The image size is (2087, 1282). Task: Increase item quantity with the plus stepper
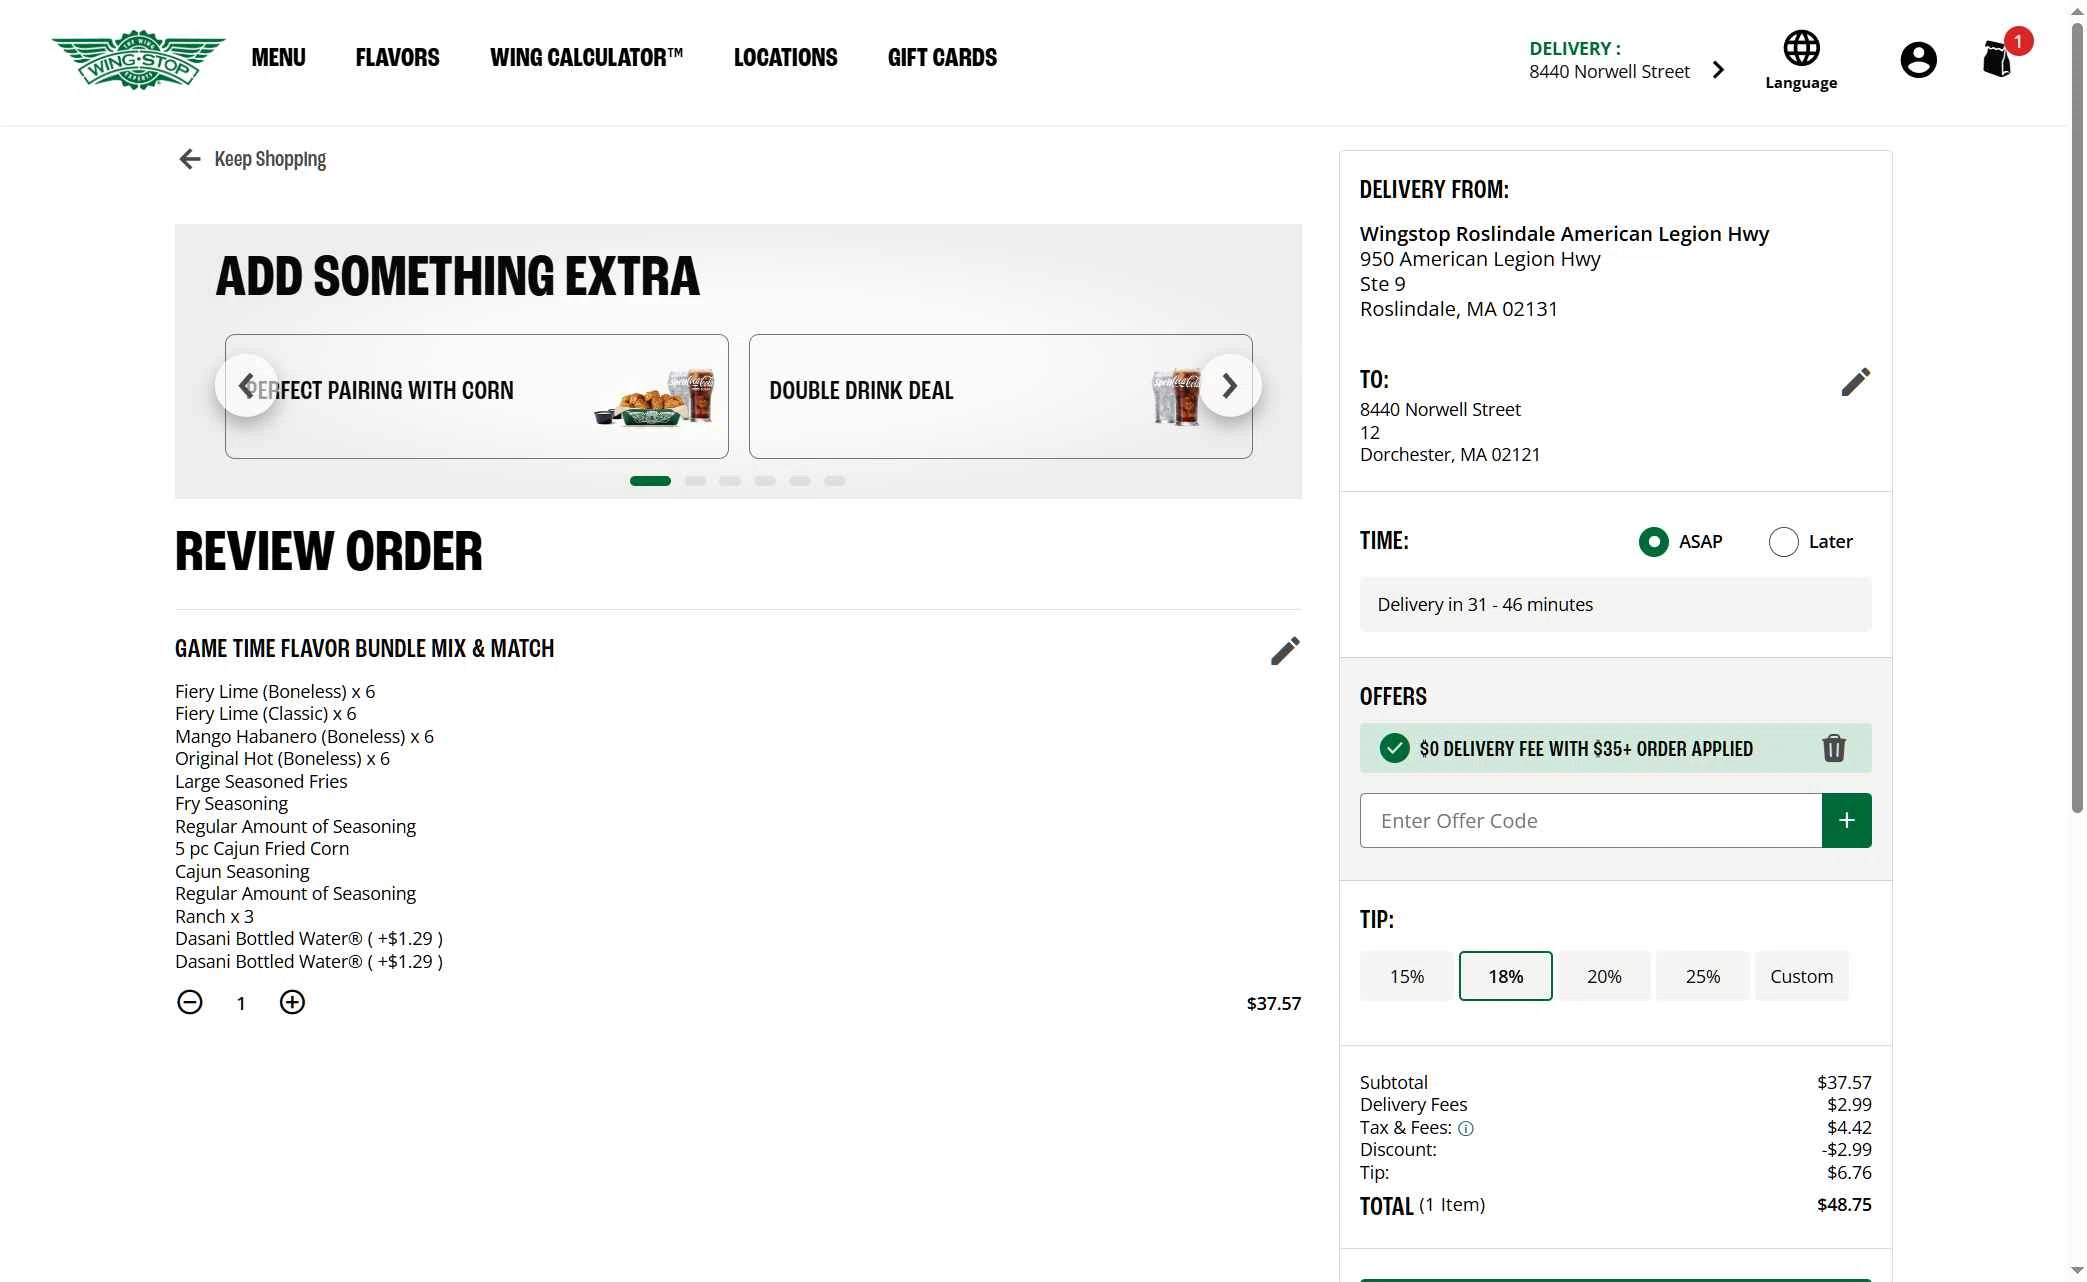(x=292, y=1002)
